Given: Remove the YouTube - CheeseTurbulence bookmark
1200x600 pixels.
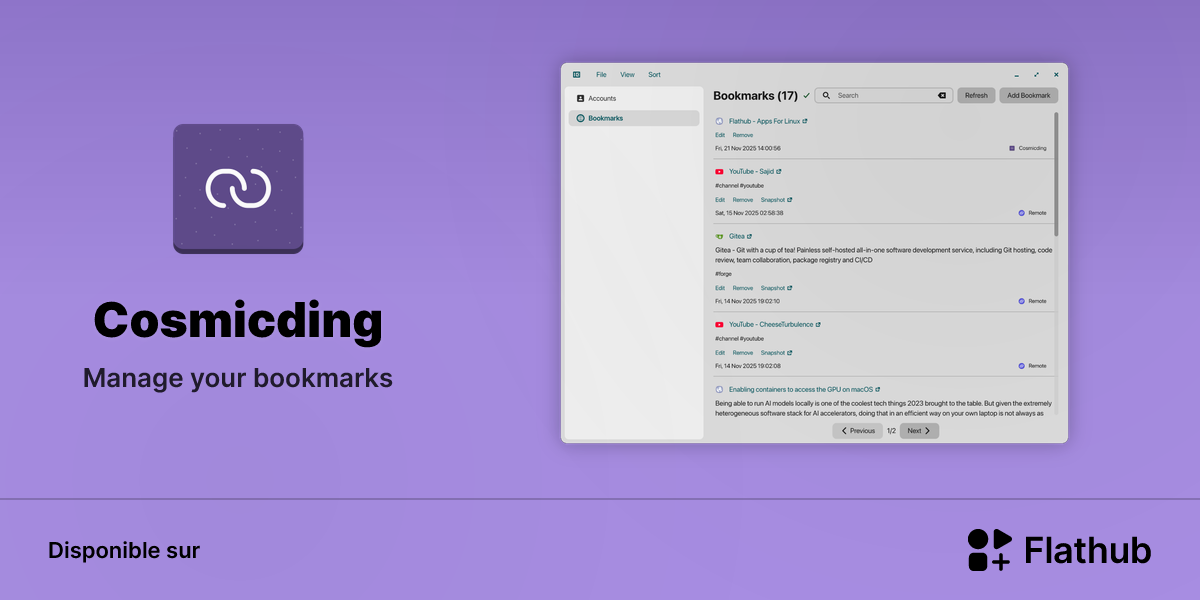Looking at the screenshot, I should [743, 353].
